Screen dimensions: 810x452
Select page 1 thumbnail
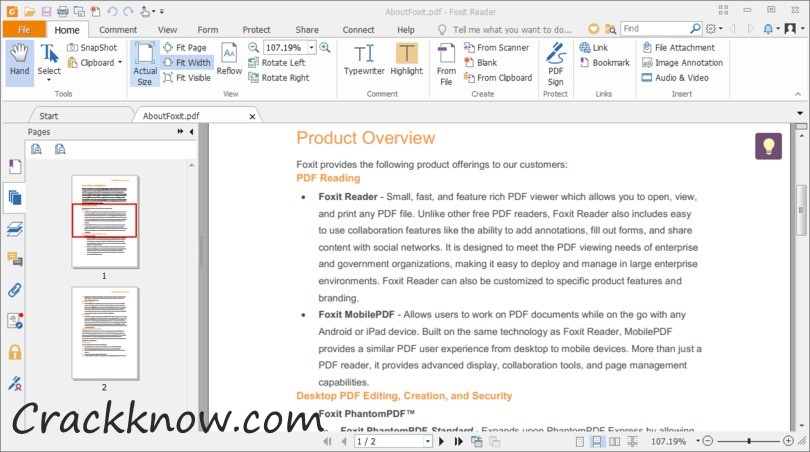[x=105, y=221]
